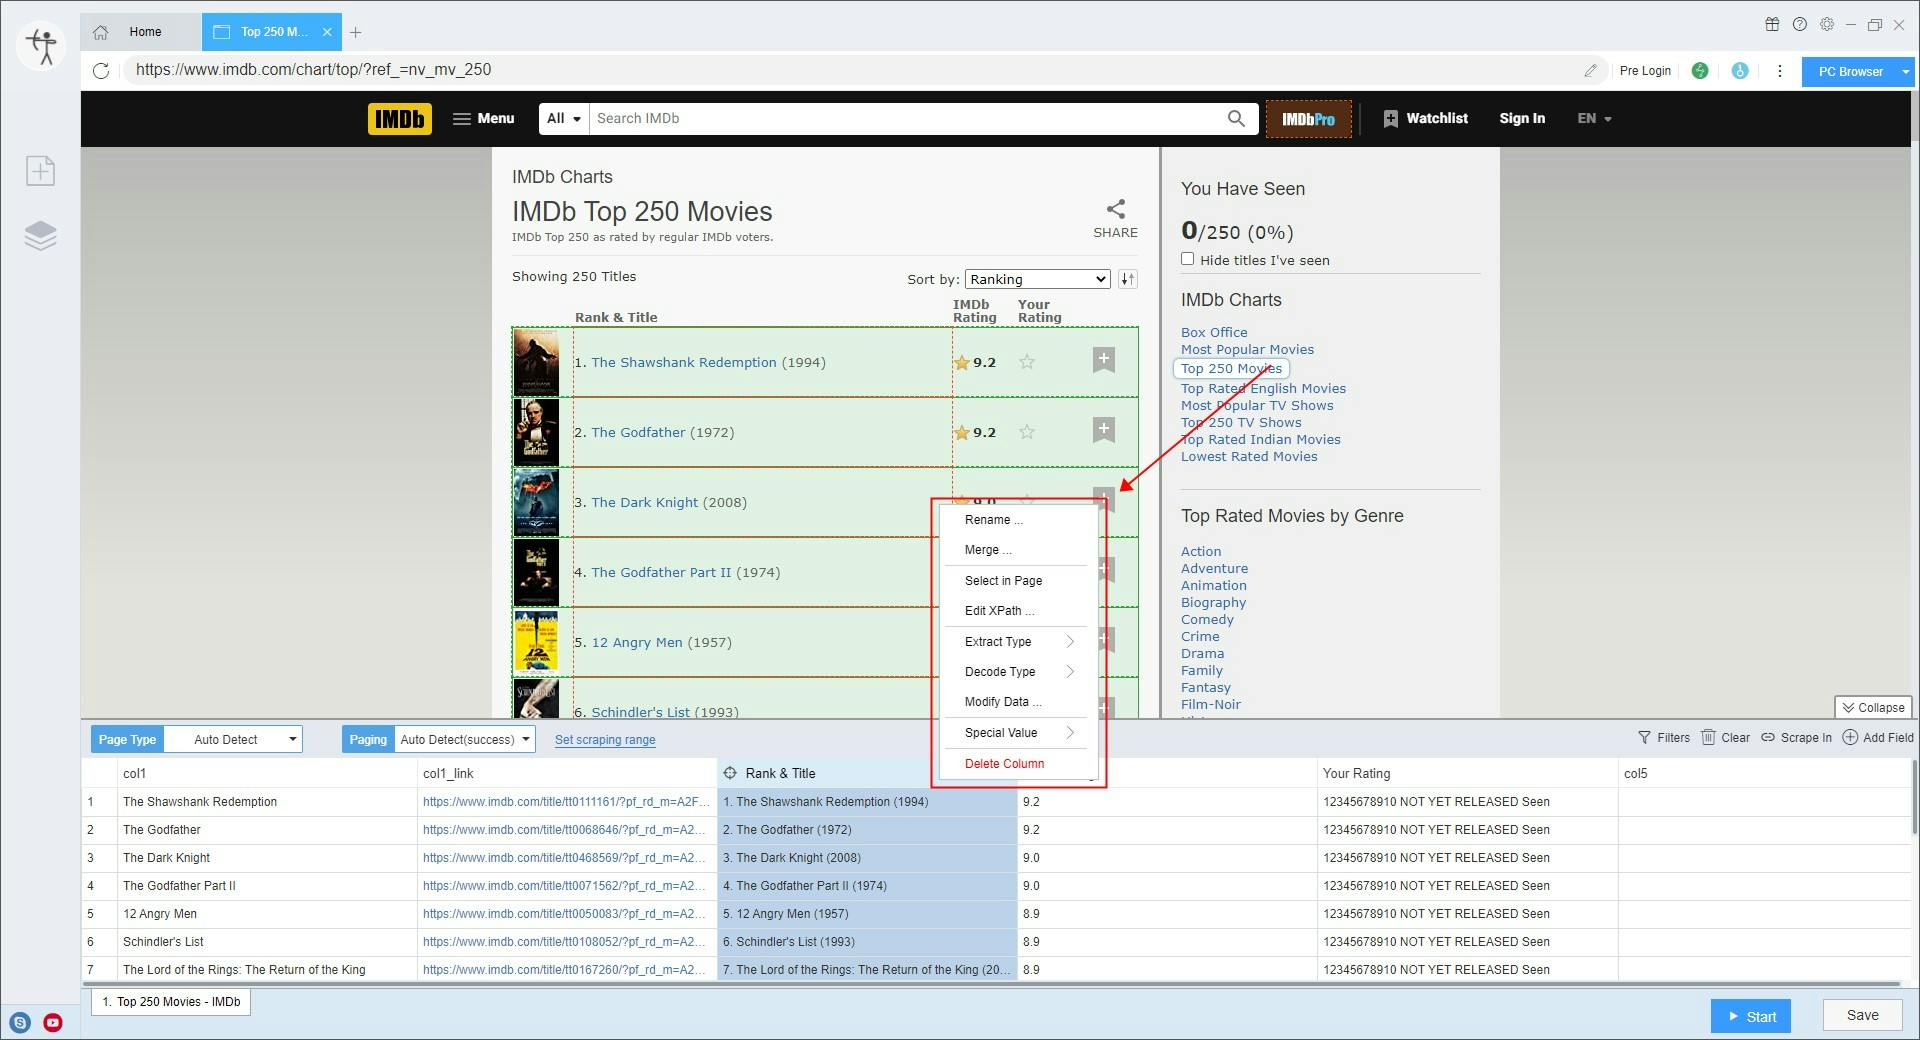
Task: Open The Godfather Part II title link
Action: pos(661,572)
